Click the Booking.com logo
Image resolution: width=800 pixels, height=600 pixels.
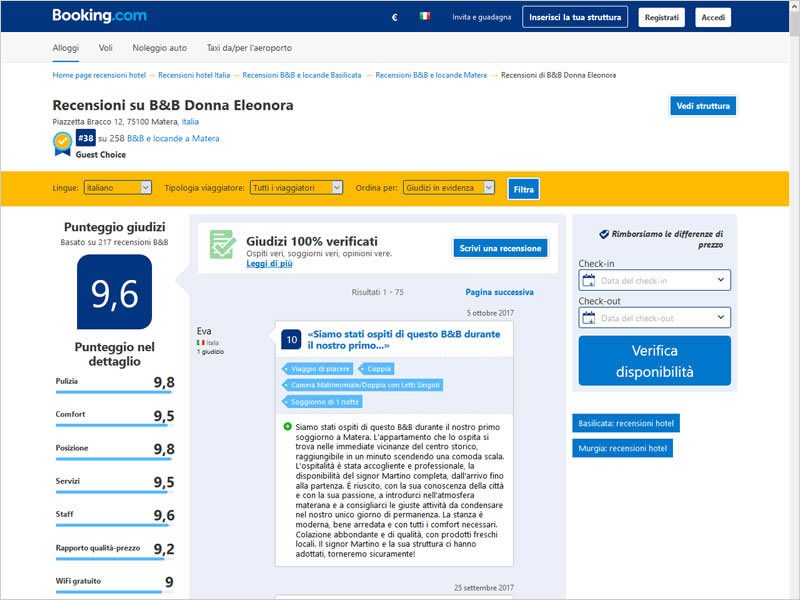99,15
